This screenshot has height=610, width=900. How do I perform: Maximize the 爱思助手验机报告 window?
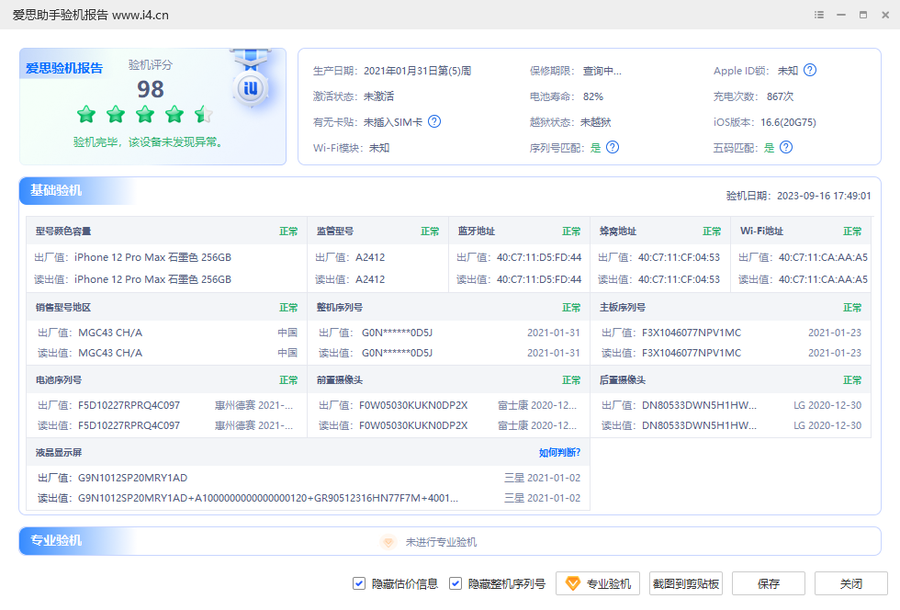[x=863, y=15]
